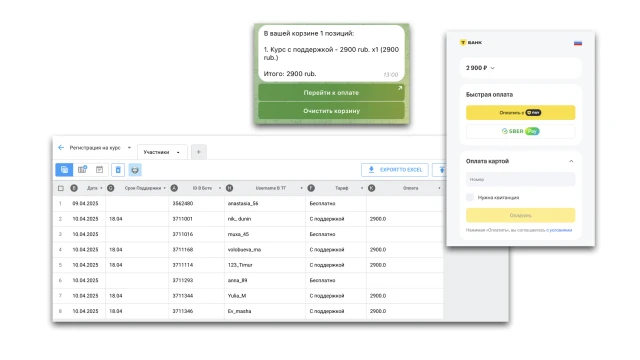Go back with the arrow beside Регистрация на курс
This screenshot has width=640, height=360.
pyautogui.click(x=61, y=147)
